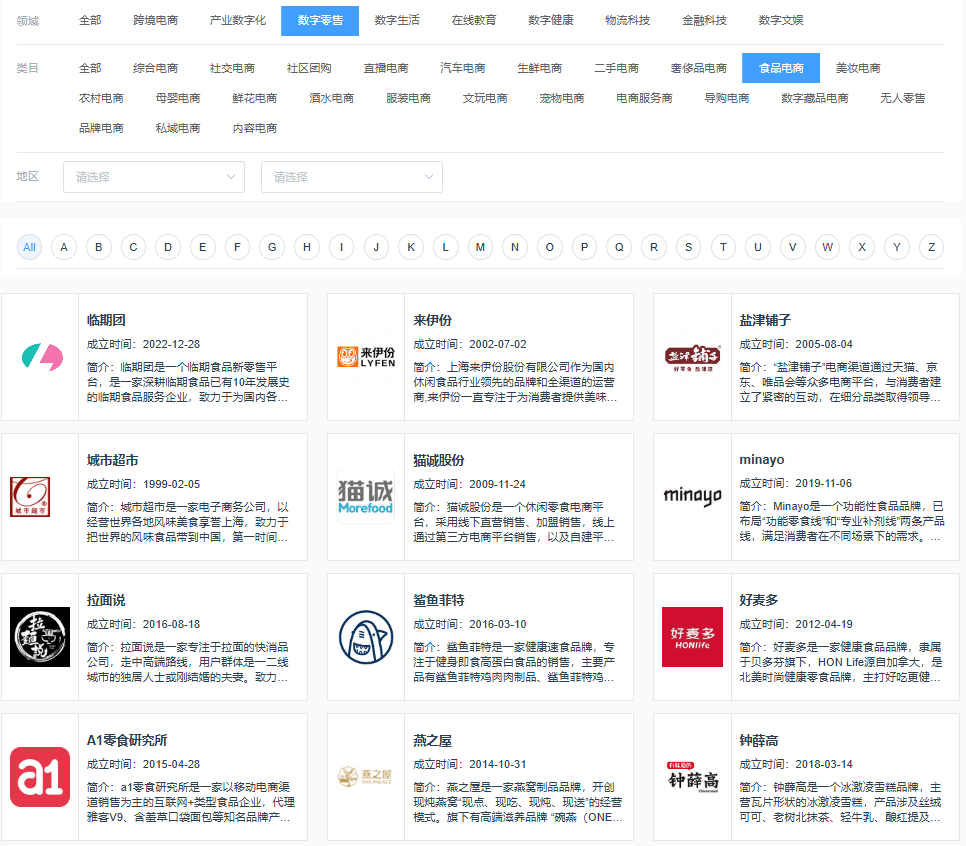The height and width of the screenshot is (846, 966).
Task: Filter by 酒水电商 category
Action: click(x=331, y=98)
